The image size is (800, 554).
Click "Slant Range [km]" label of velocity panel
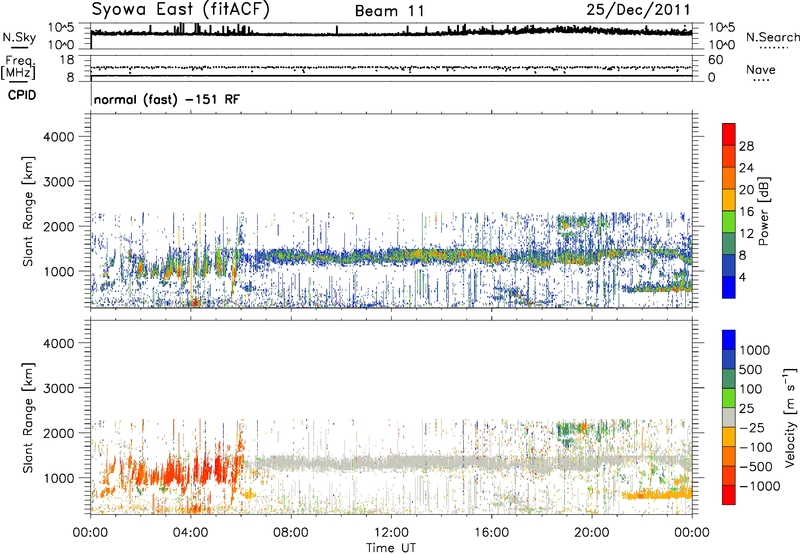coord(27,417)
